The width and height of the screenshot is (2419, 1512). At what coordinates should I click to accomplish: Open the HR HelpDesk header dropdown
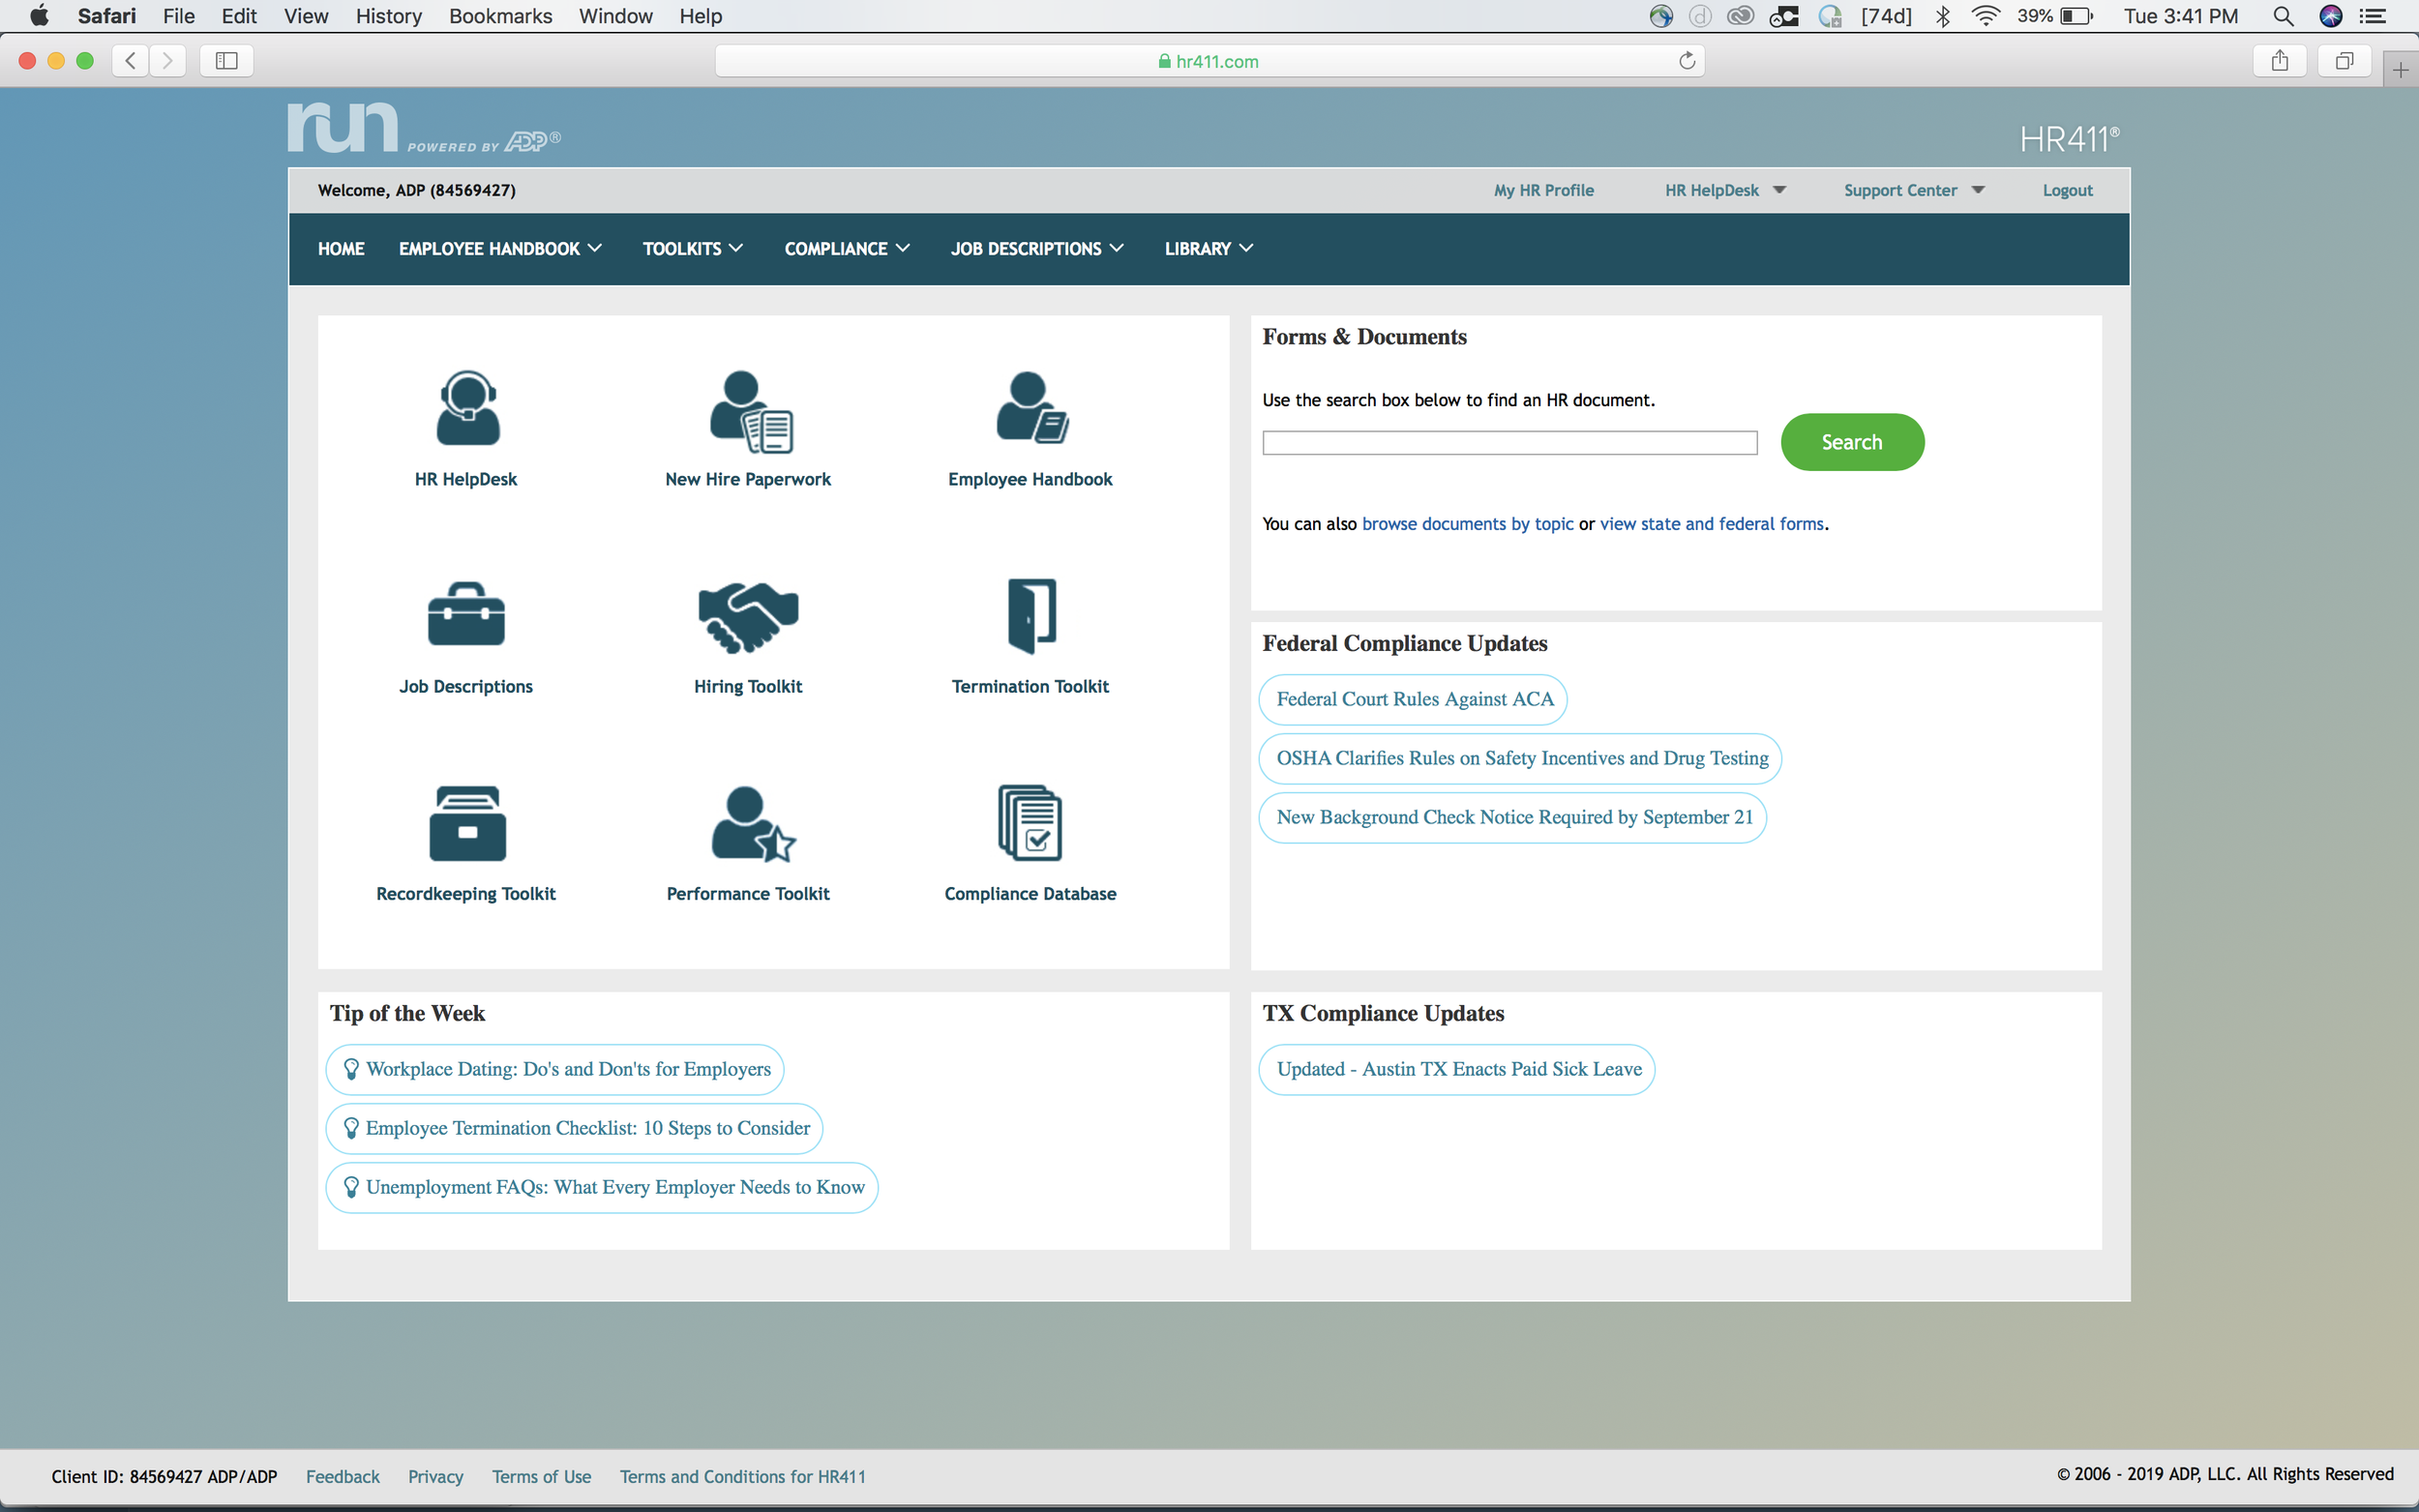tap(1725, 190)
